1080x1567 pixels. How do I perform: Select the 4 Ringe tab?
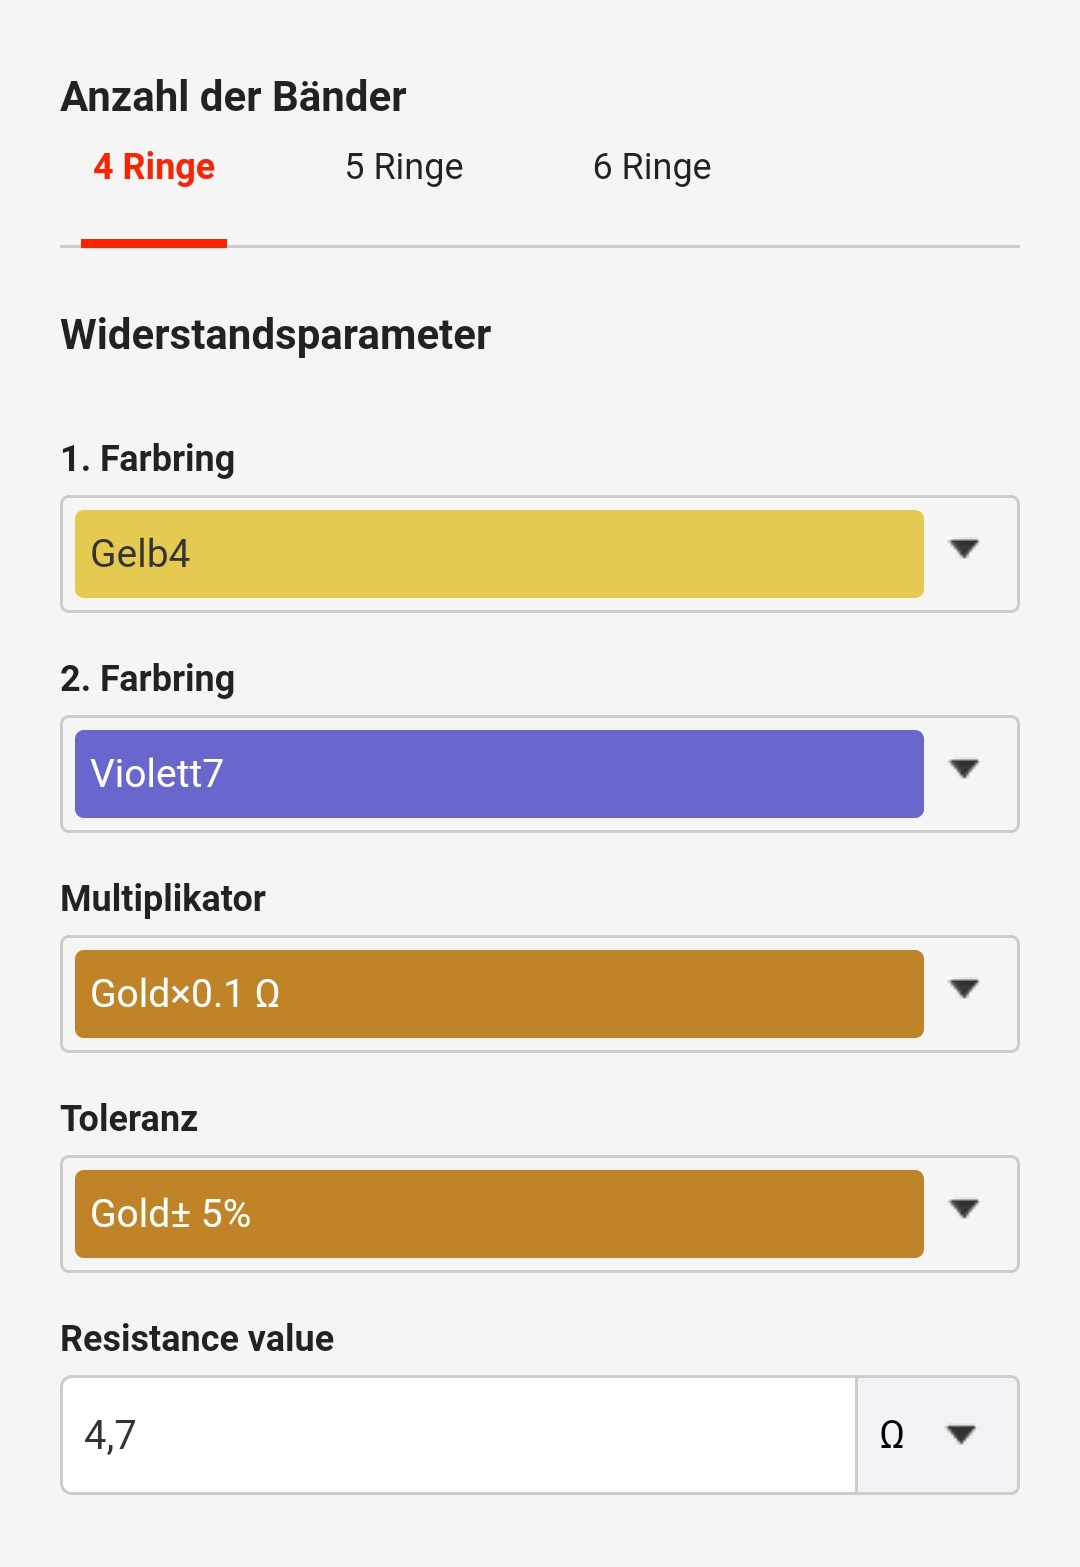point(154,167)
